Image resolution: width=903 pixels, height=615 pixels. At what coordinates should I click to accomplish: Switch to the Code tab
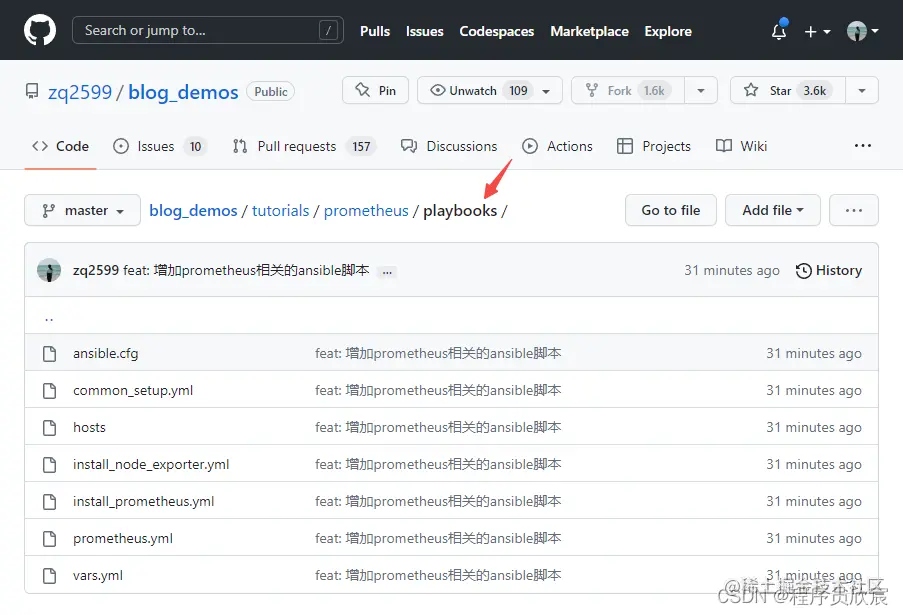tap(60, 146)
